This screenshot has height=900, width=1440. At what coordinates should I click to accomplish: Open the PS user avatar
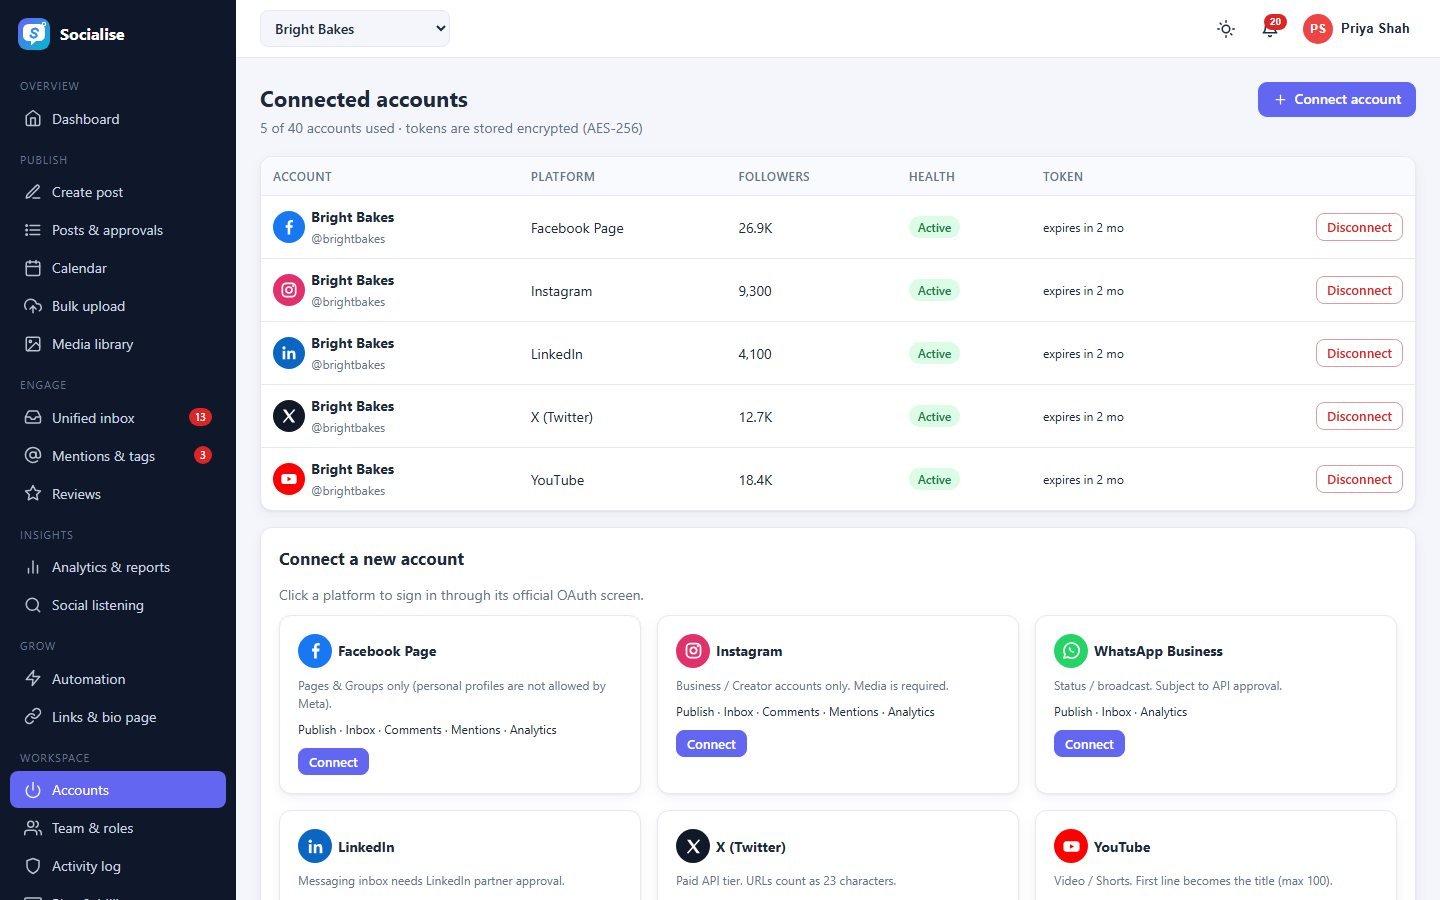1318,29
